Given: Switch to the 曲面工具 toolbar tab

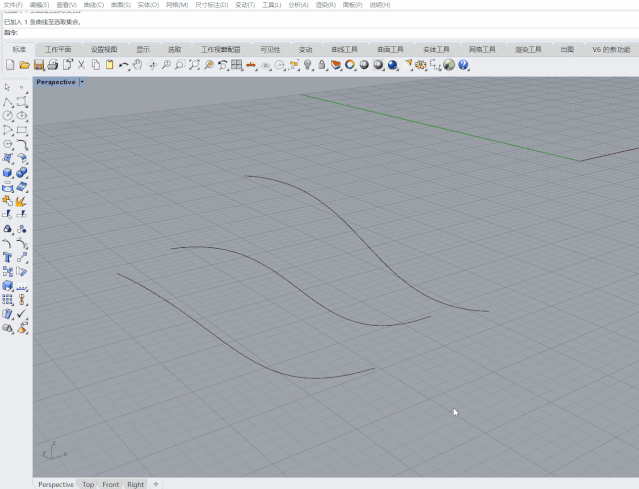Looking at the screenshot, I should pos(390,49).
